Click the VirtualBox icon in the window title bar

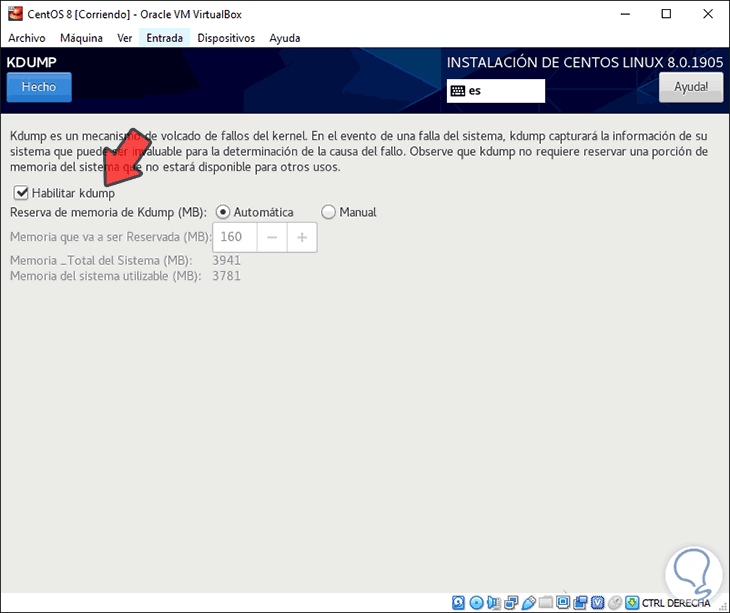(15, 14)
